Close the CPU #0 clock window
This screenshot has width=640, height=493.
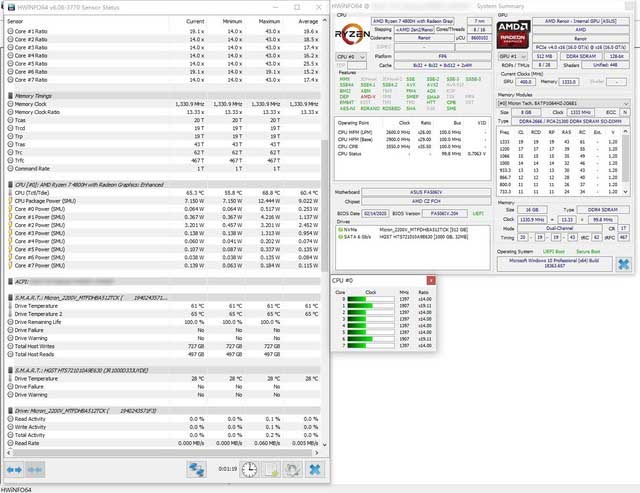tap(431, 280)
